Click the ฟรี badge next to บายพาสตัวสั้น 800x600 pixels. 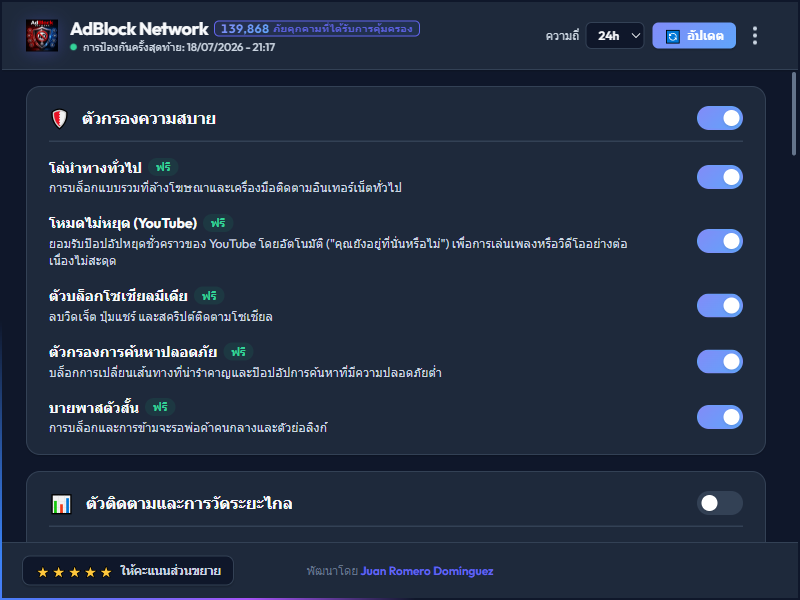pos(160,407)
